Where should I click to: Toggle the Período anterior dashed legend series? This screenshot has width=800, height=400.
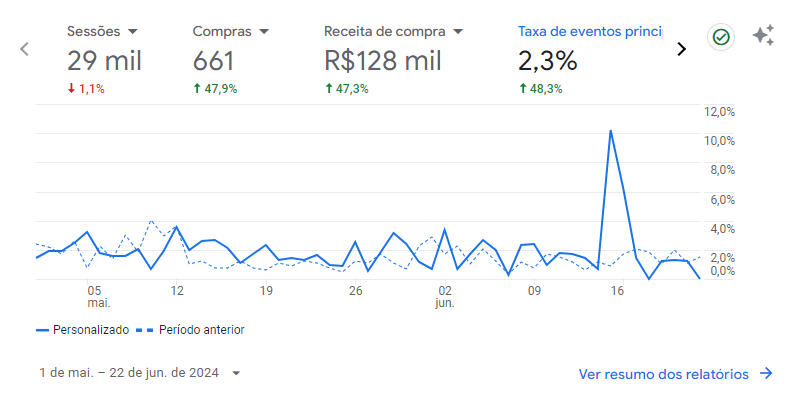190,329
